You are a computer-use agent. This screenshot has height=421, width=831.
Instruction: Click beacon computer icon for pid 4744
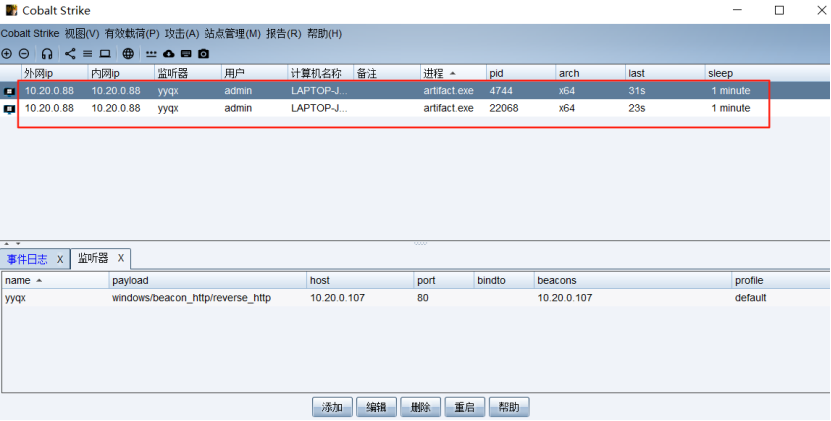coord(10,91)
